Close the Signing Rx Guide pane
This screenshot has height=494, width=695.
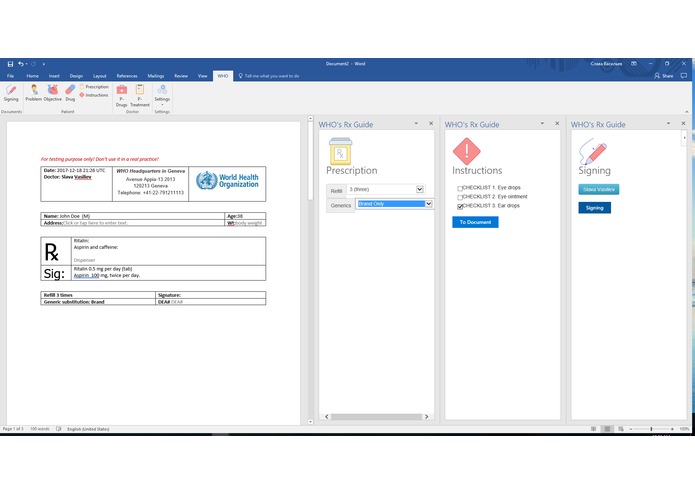pos(683,124)
